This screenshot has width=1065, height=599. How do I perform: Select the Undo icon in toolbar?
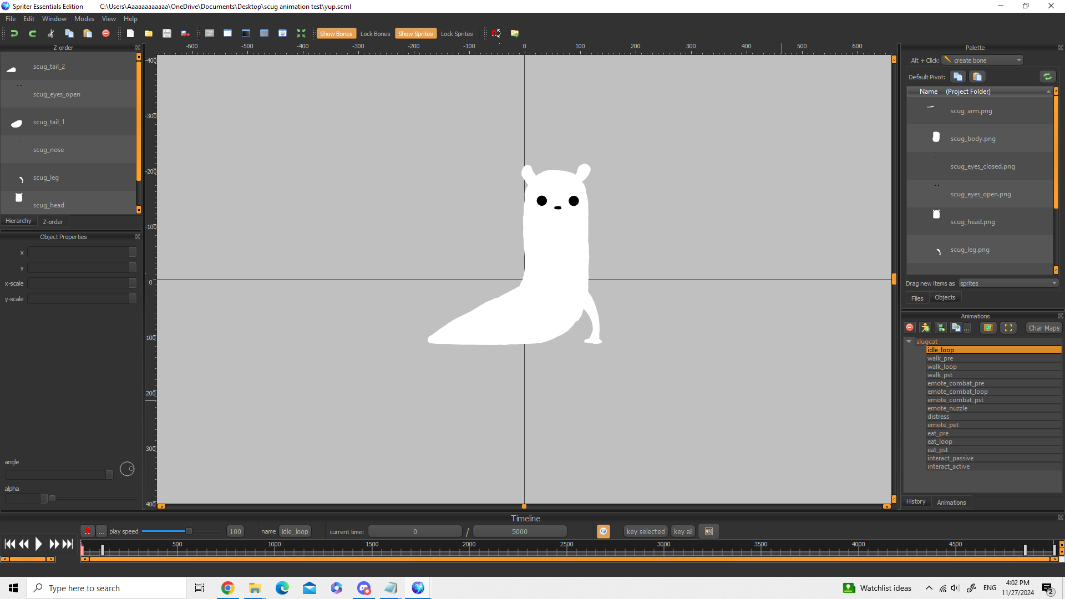14,33
